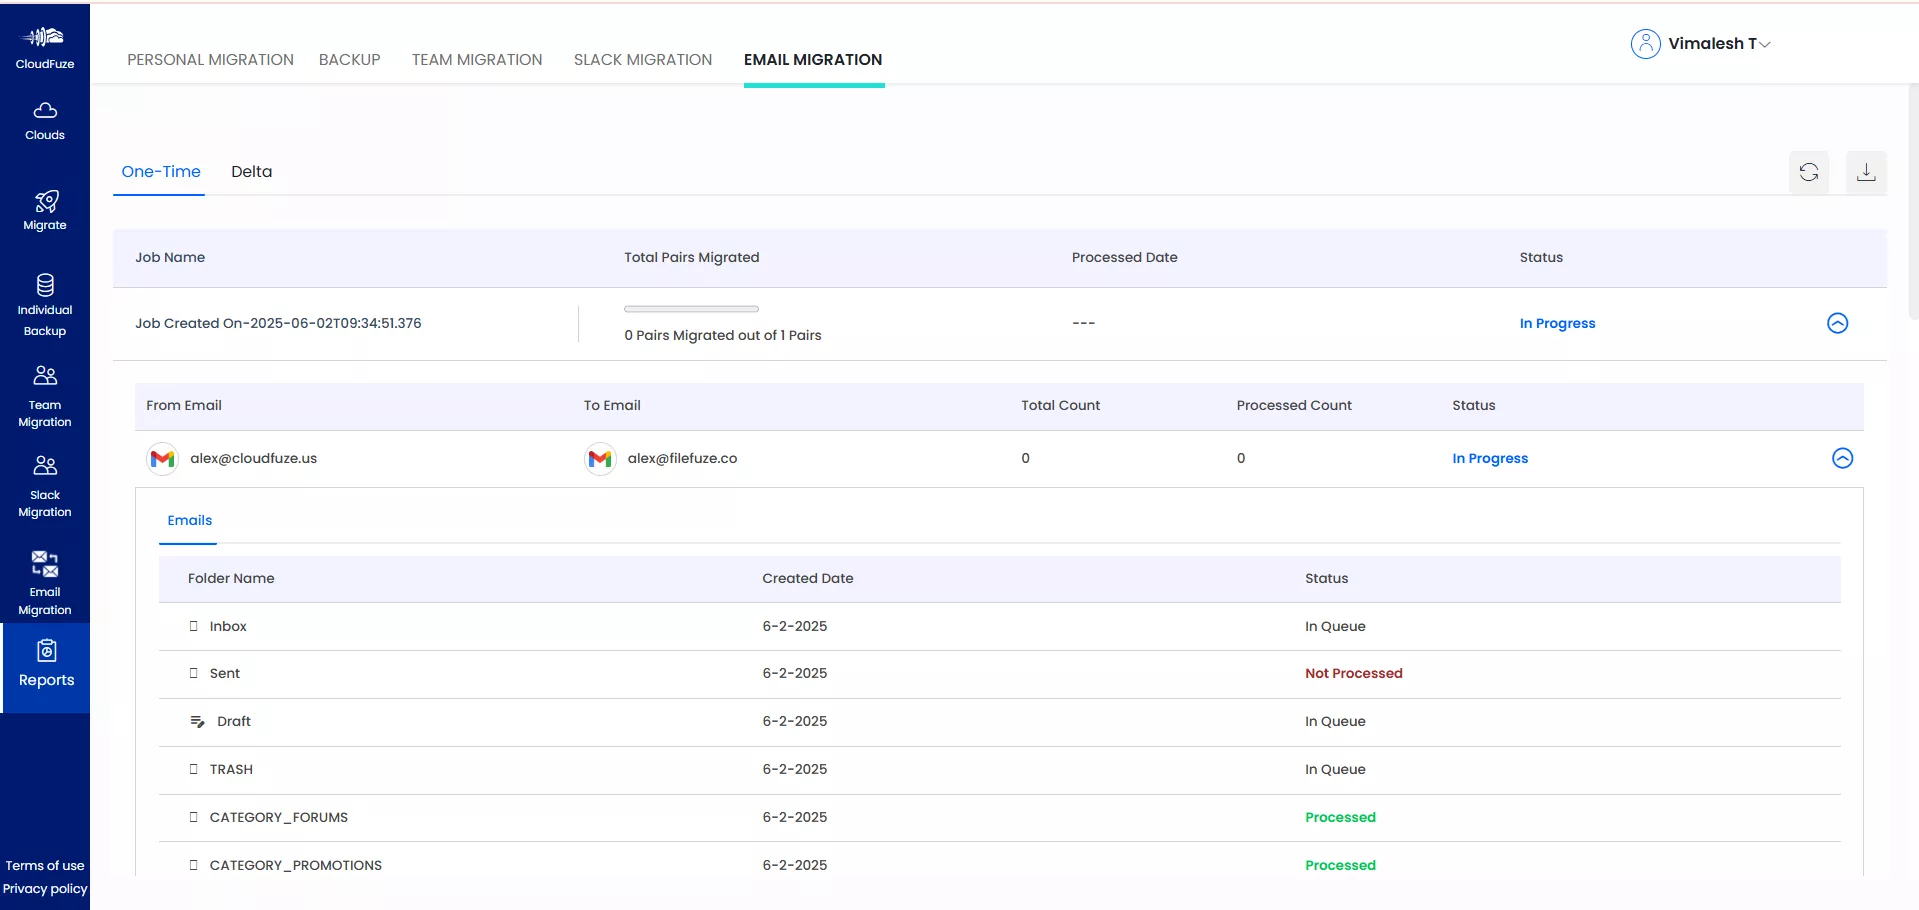Click the job's In Progress status
The image size is (1919, 910).
[x=1557, y=323]
